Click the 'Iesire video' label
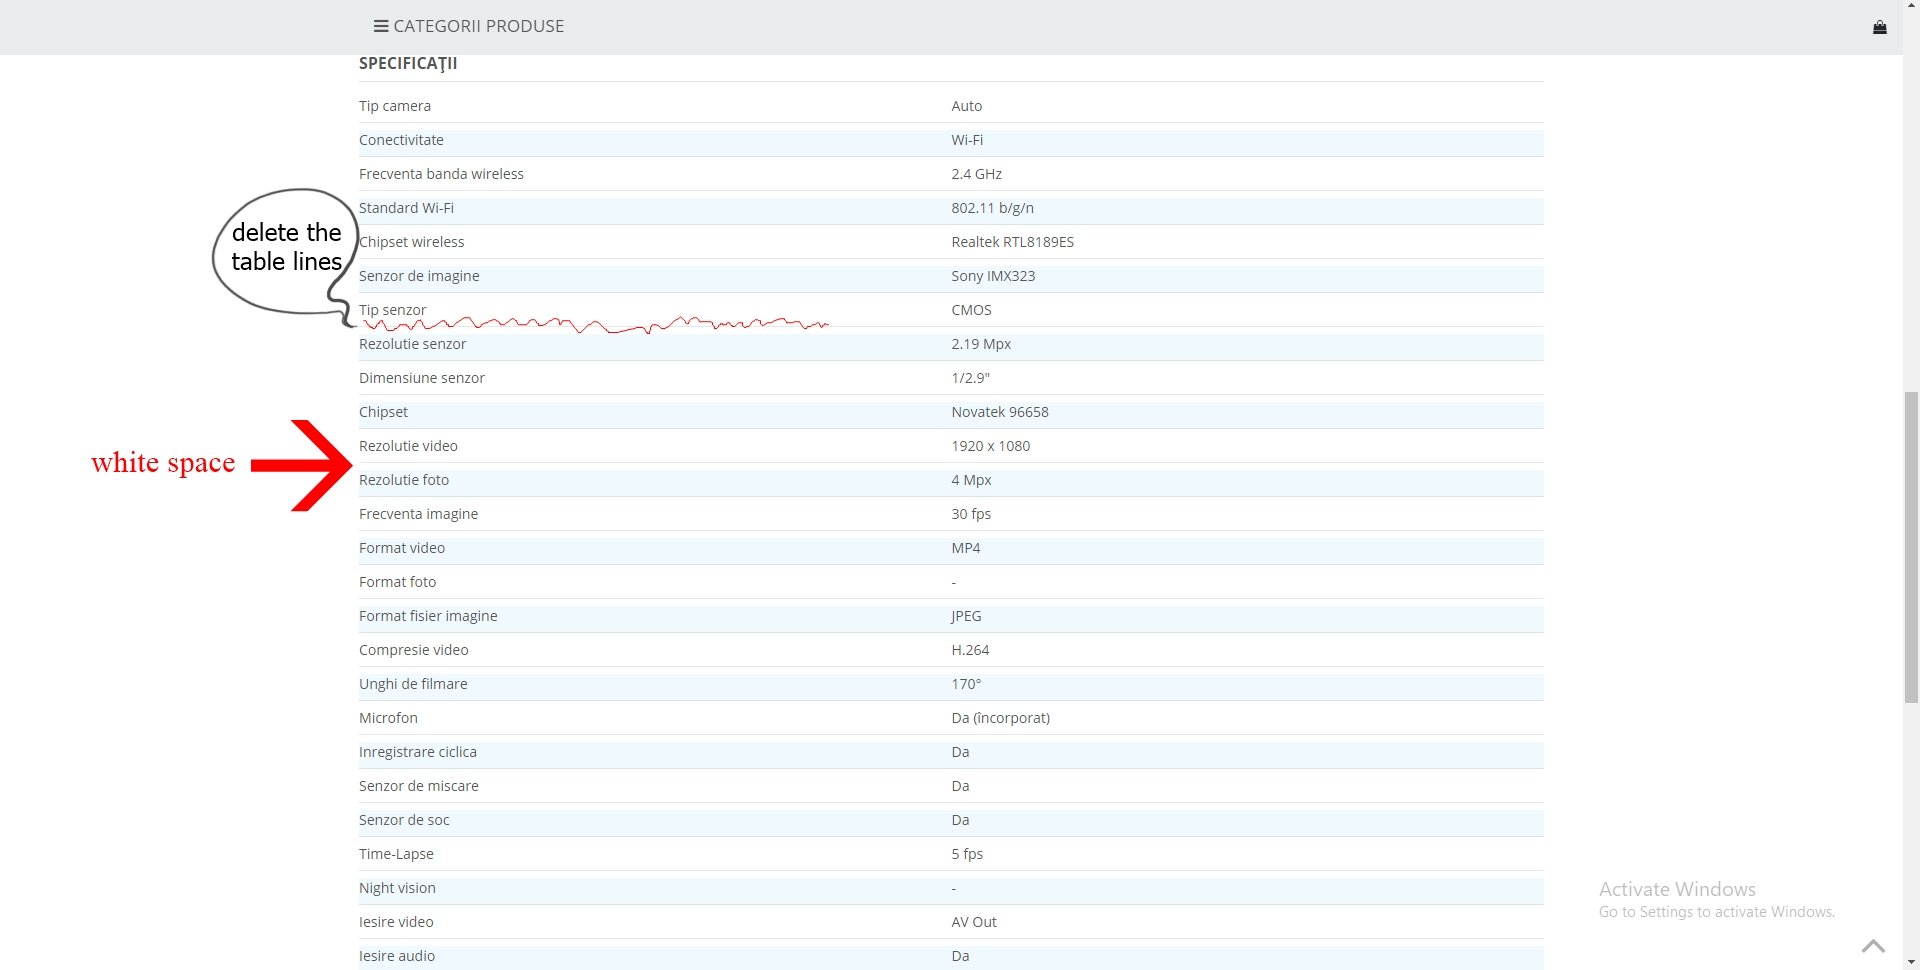The height and width of the screenshot is (970, 1920). [x=396, y=922]
